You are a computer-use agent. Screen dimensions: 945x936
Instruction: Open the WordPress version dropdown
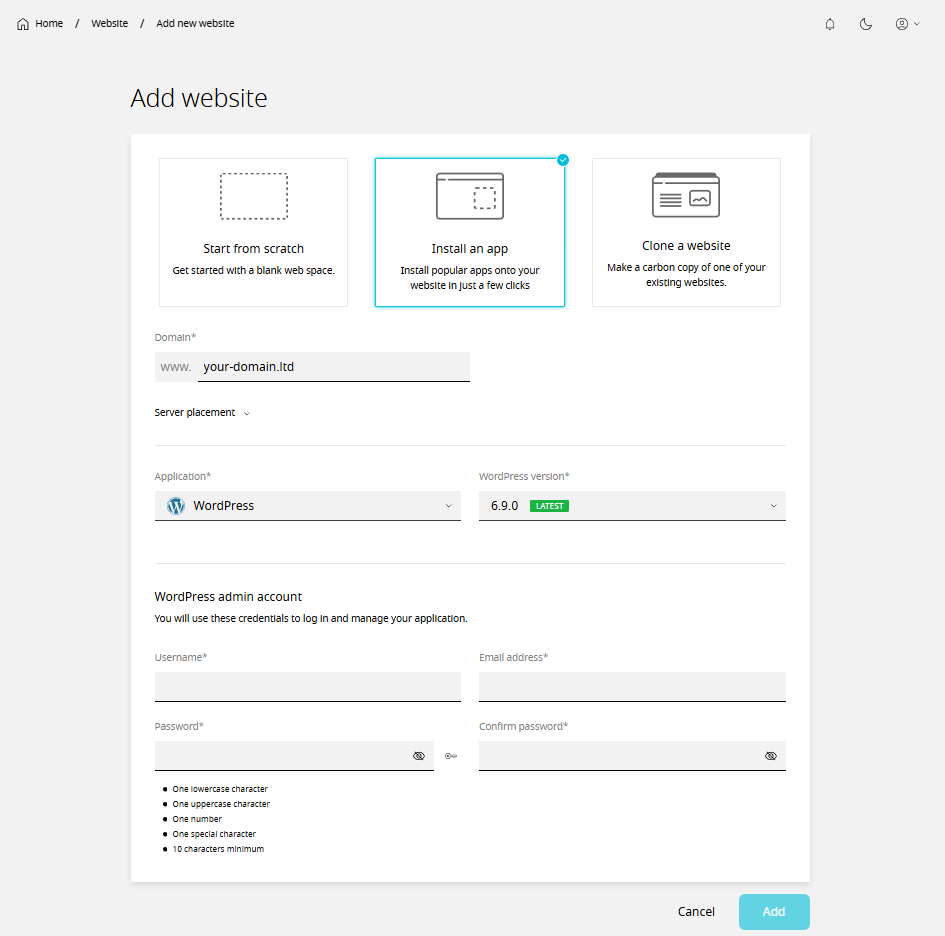tap(632, 506)
